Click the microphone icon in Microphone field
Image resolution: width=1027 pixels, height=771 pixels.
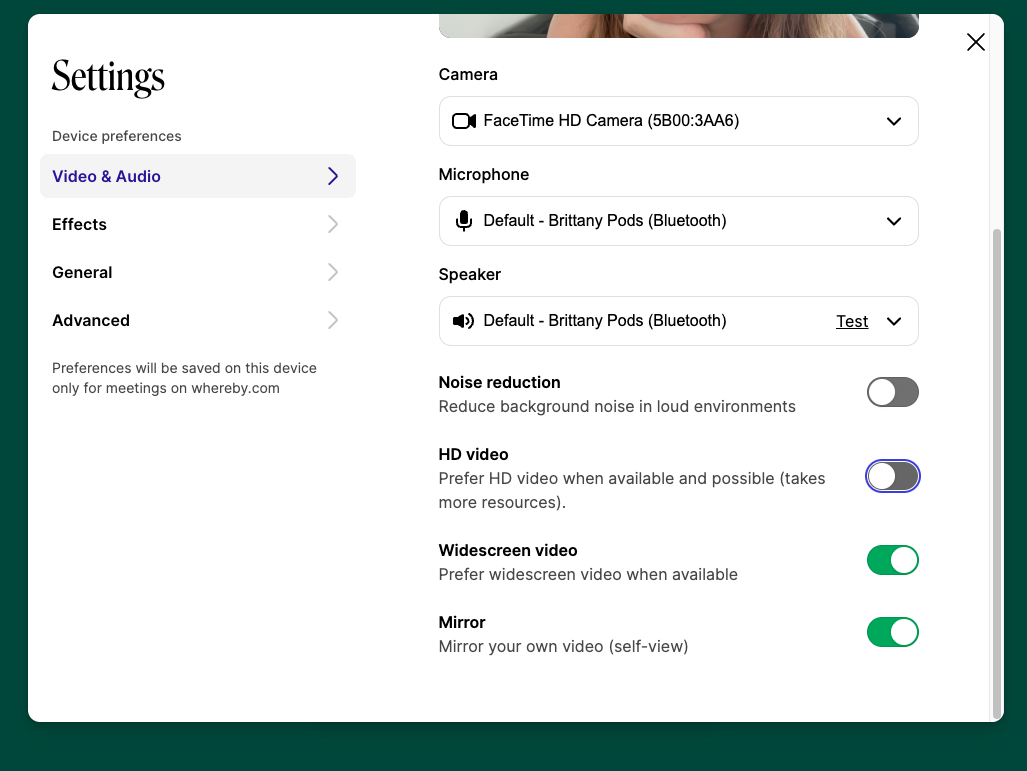tap(463, 221)
